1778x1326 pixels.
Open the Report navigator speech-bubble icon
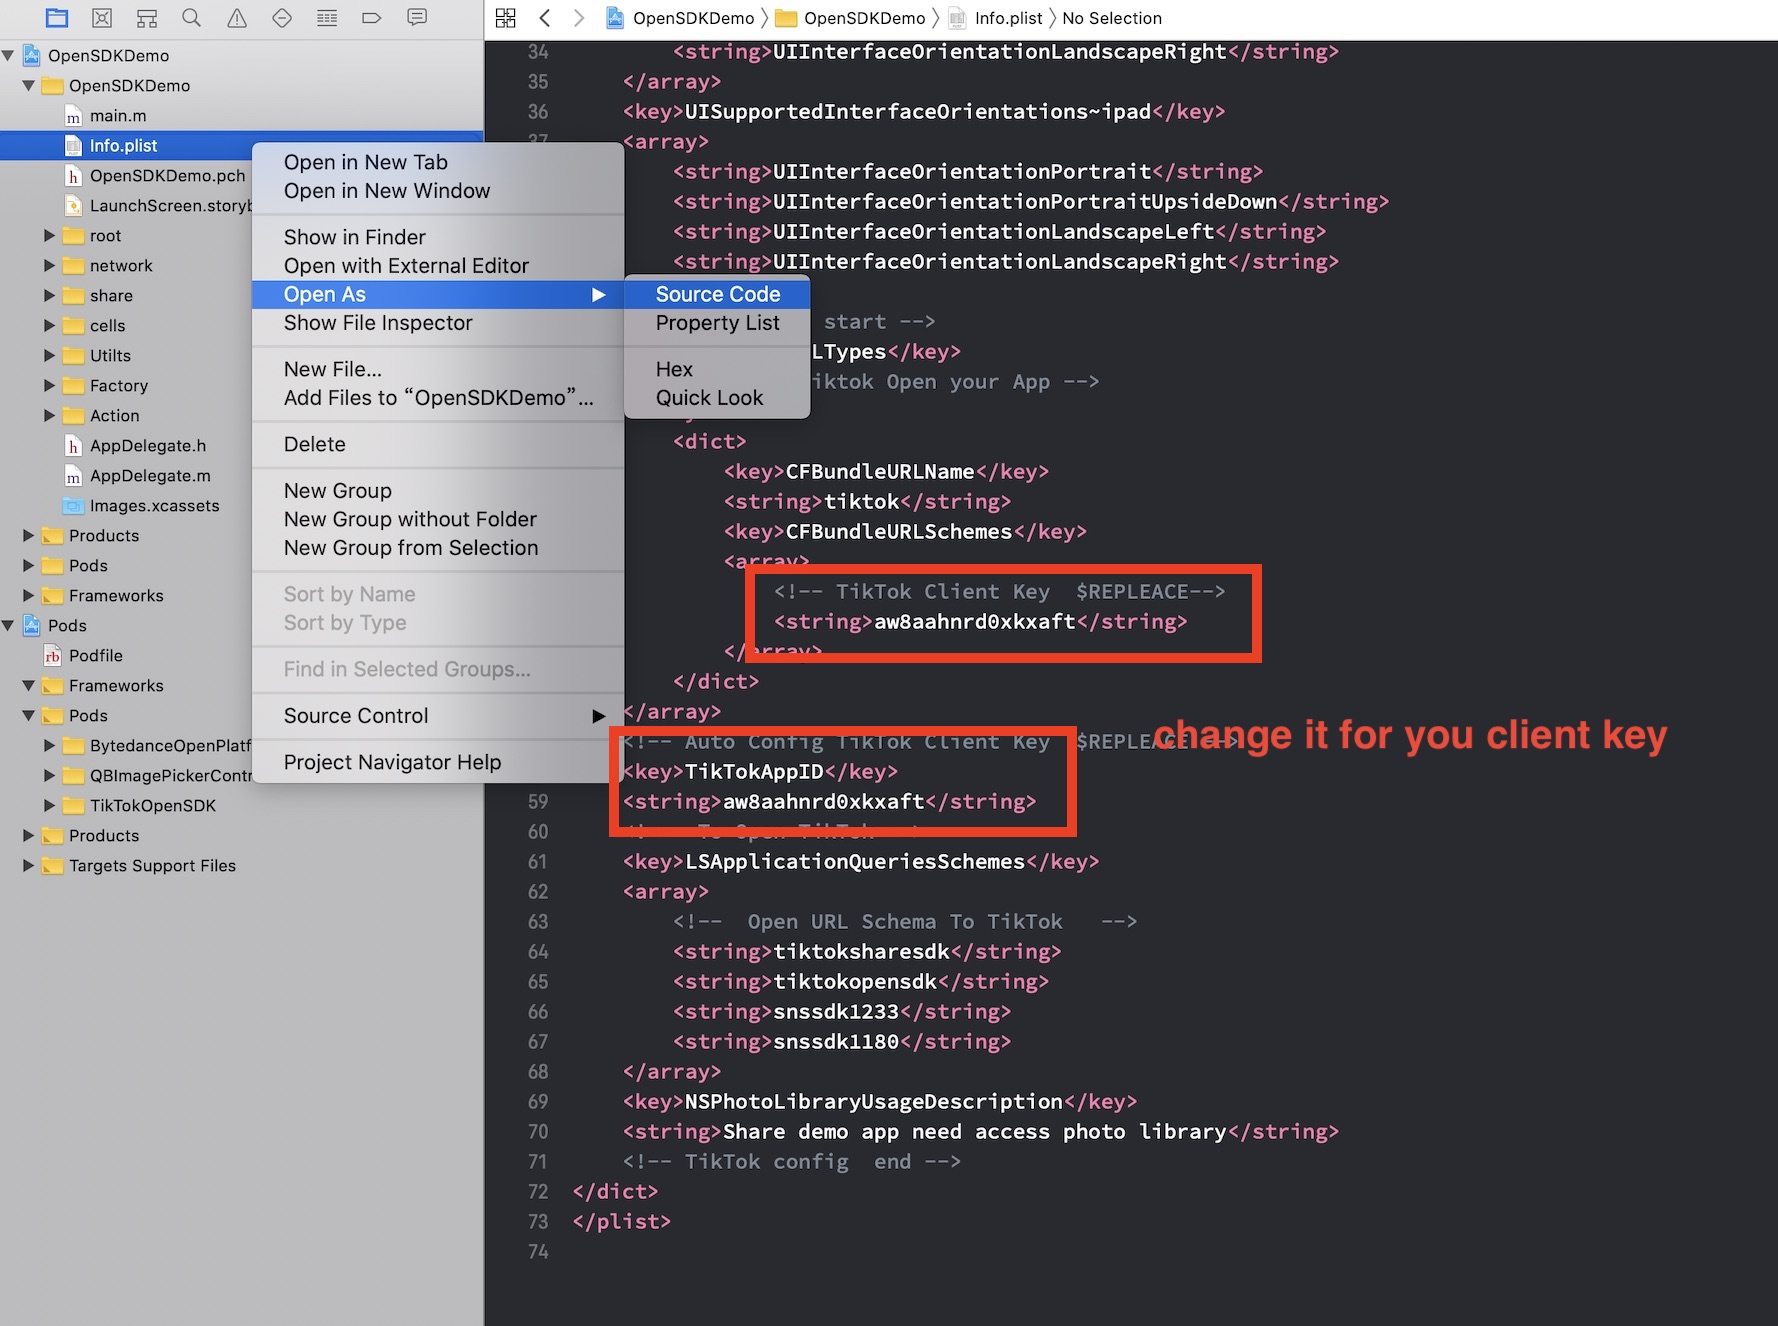[x=417, y=17]
